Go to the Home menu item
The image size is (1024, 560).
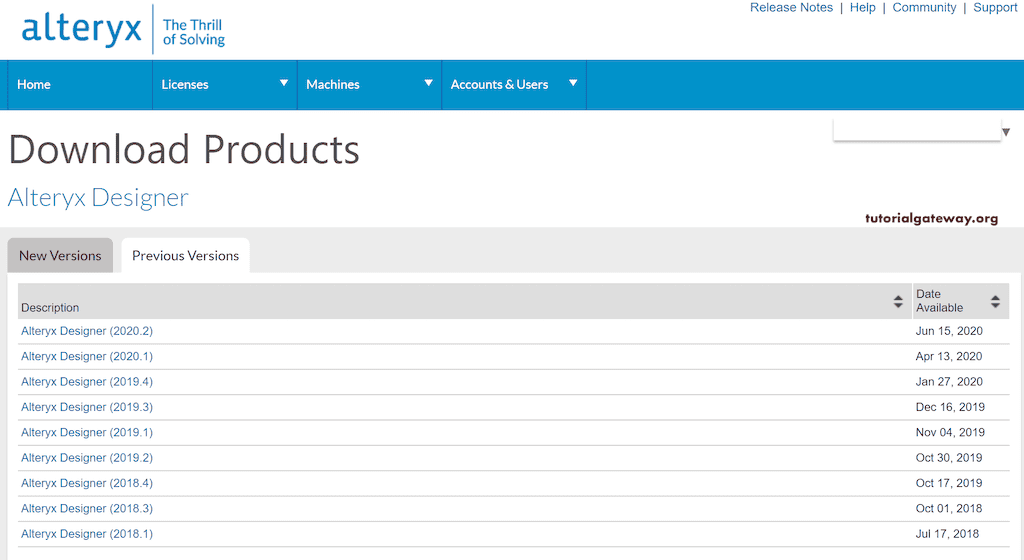click(34, 85)
